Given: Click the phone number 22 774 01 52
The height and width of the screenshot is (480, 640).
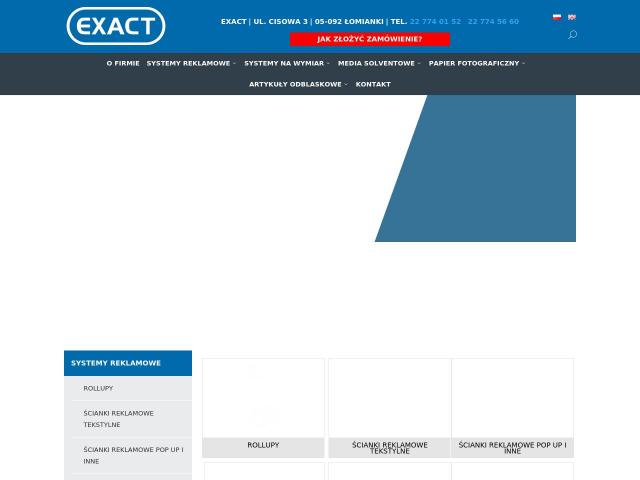Looking at the screenshot, I should pos(435,22).
